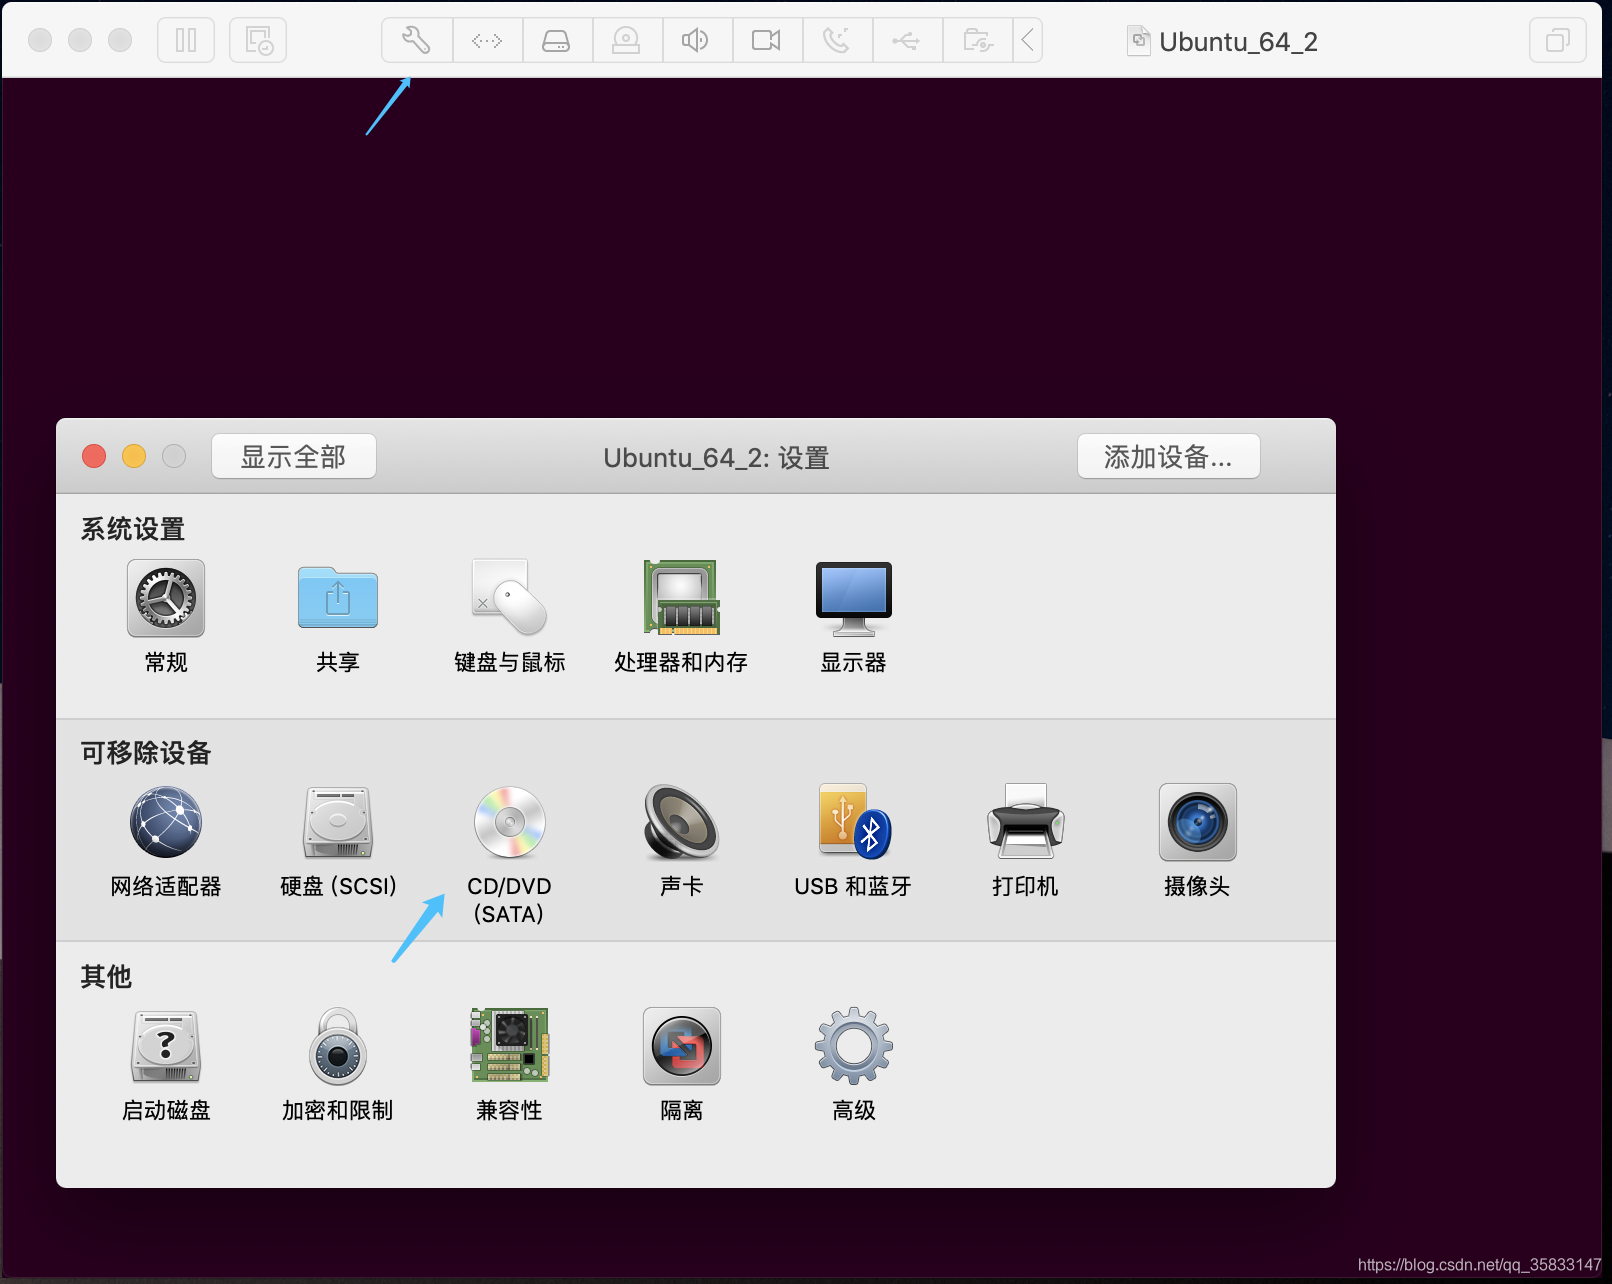Open the 网络适配器 network adapter settings
This screenshot has height=1284, width=1612.
click(166, 823)
